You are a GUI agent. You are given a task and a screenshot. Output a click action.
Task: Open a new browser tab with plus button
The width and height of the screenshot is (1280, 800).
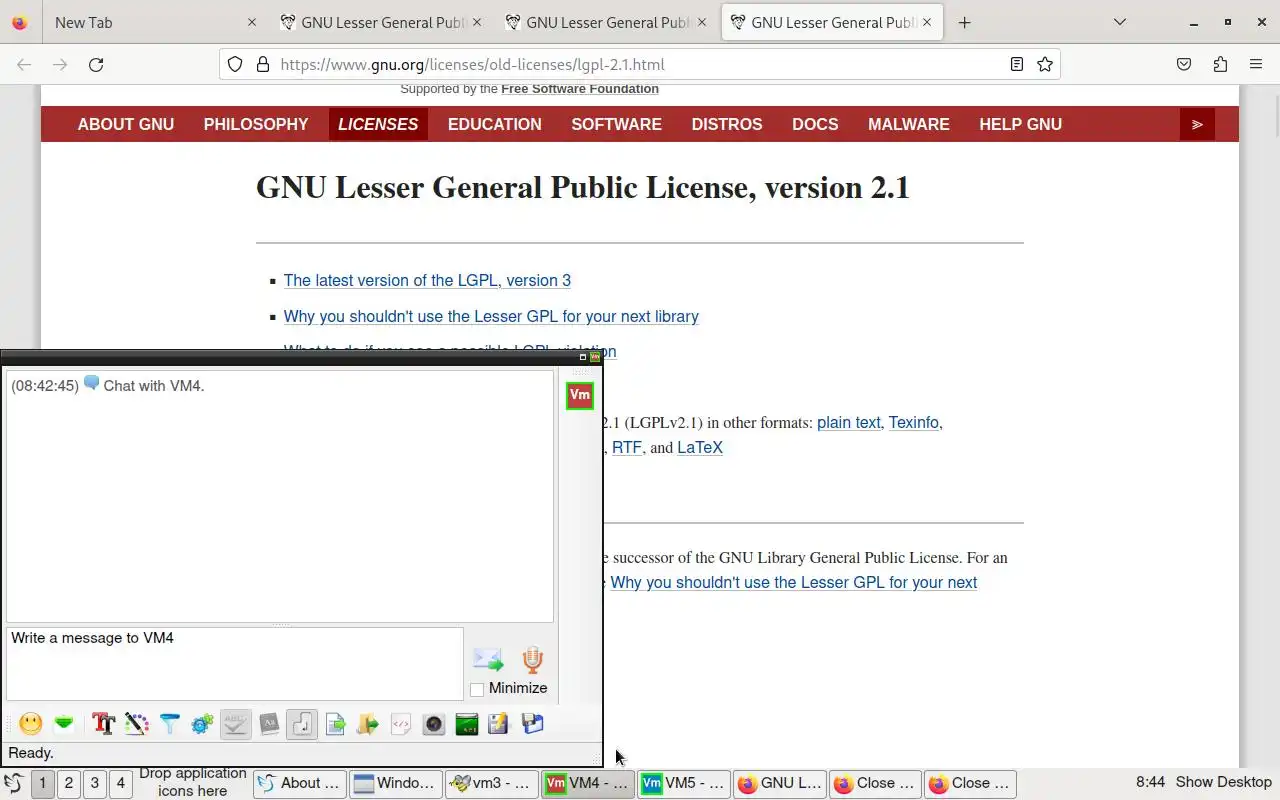(964, 22)
